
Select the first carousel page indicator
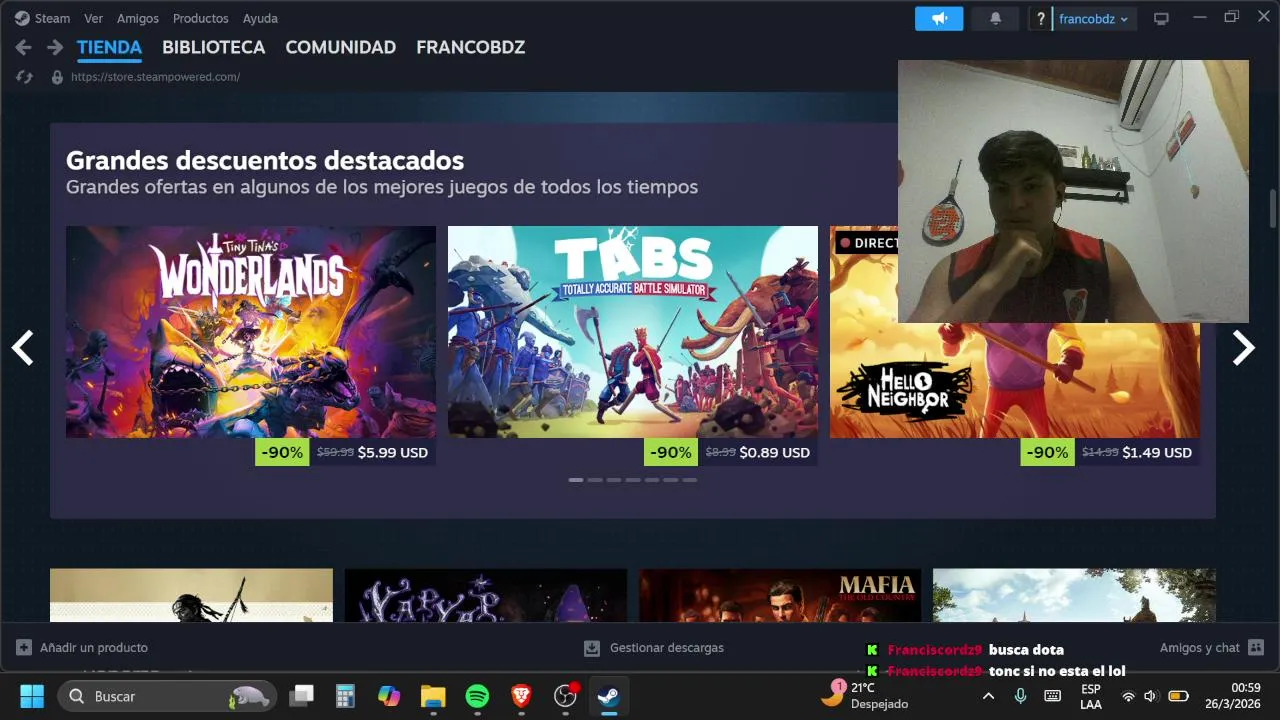click(576, 480)
